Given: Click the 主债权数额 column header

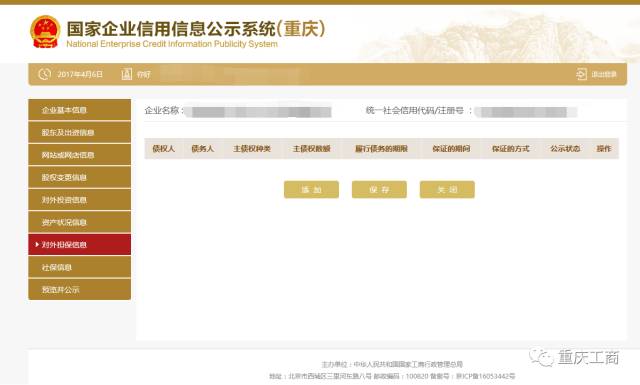Looking at the screenshot, I should click(311, 149).
